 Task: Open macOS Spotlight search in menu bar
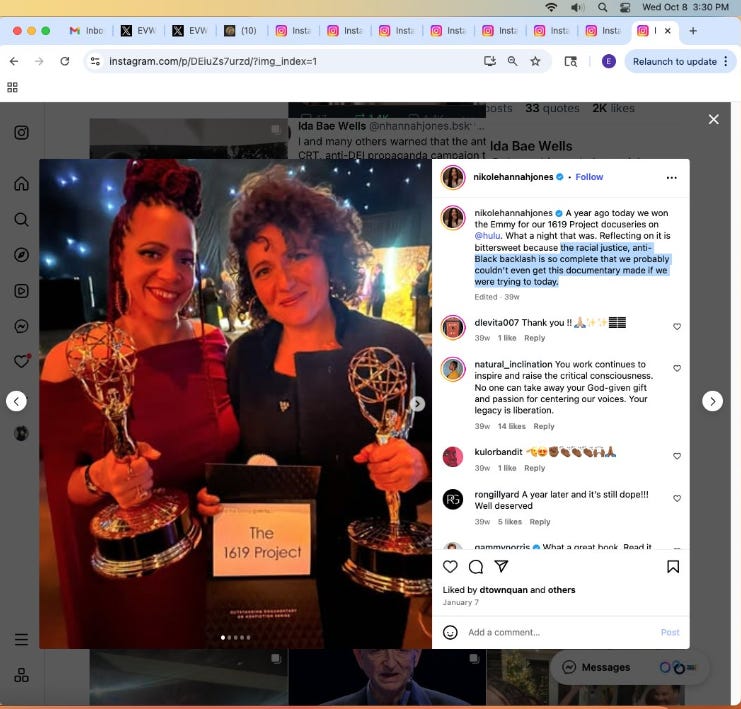point(602,7)
